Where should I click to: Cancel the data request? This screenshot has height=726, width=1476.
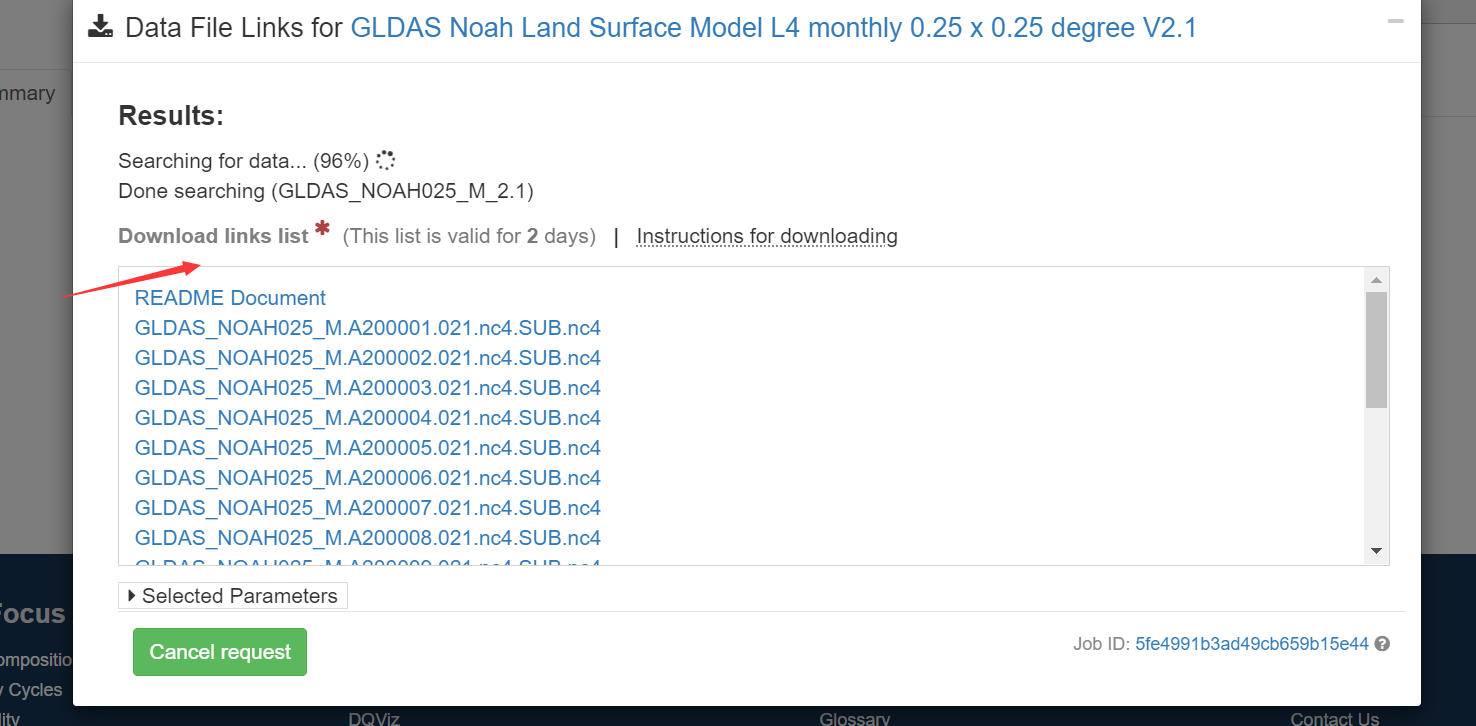(x=219, y=651)
